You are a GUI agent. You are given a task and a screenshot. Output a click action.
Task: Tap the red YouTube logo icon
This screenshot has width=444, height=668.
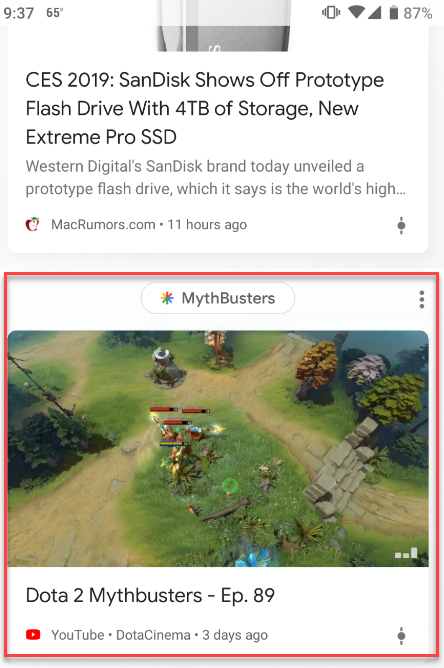click(x=33, y=635)
